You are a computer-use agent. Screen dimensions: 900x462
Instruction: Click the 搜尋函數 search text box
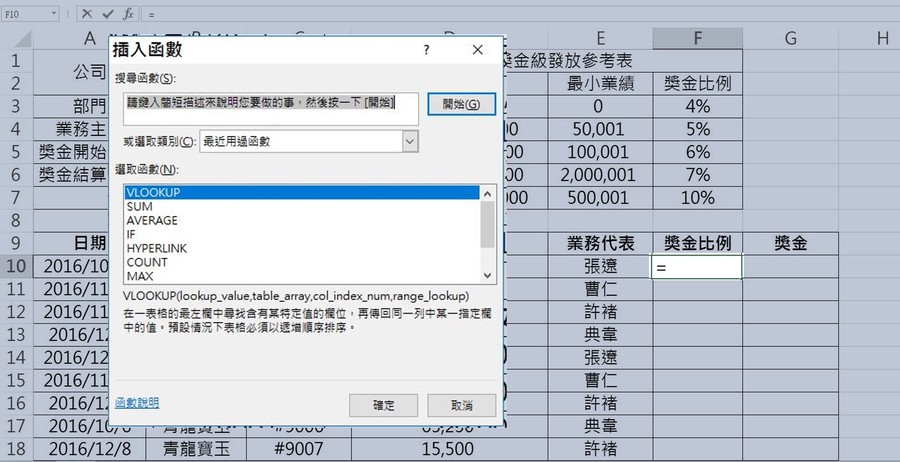271,109
